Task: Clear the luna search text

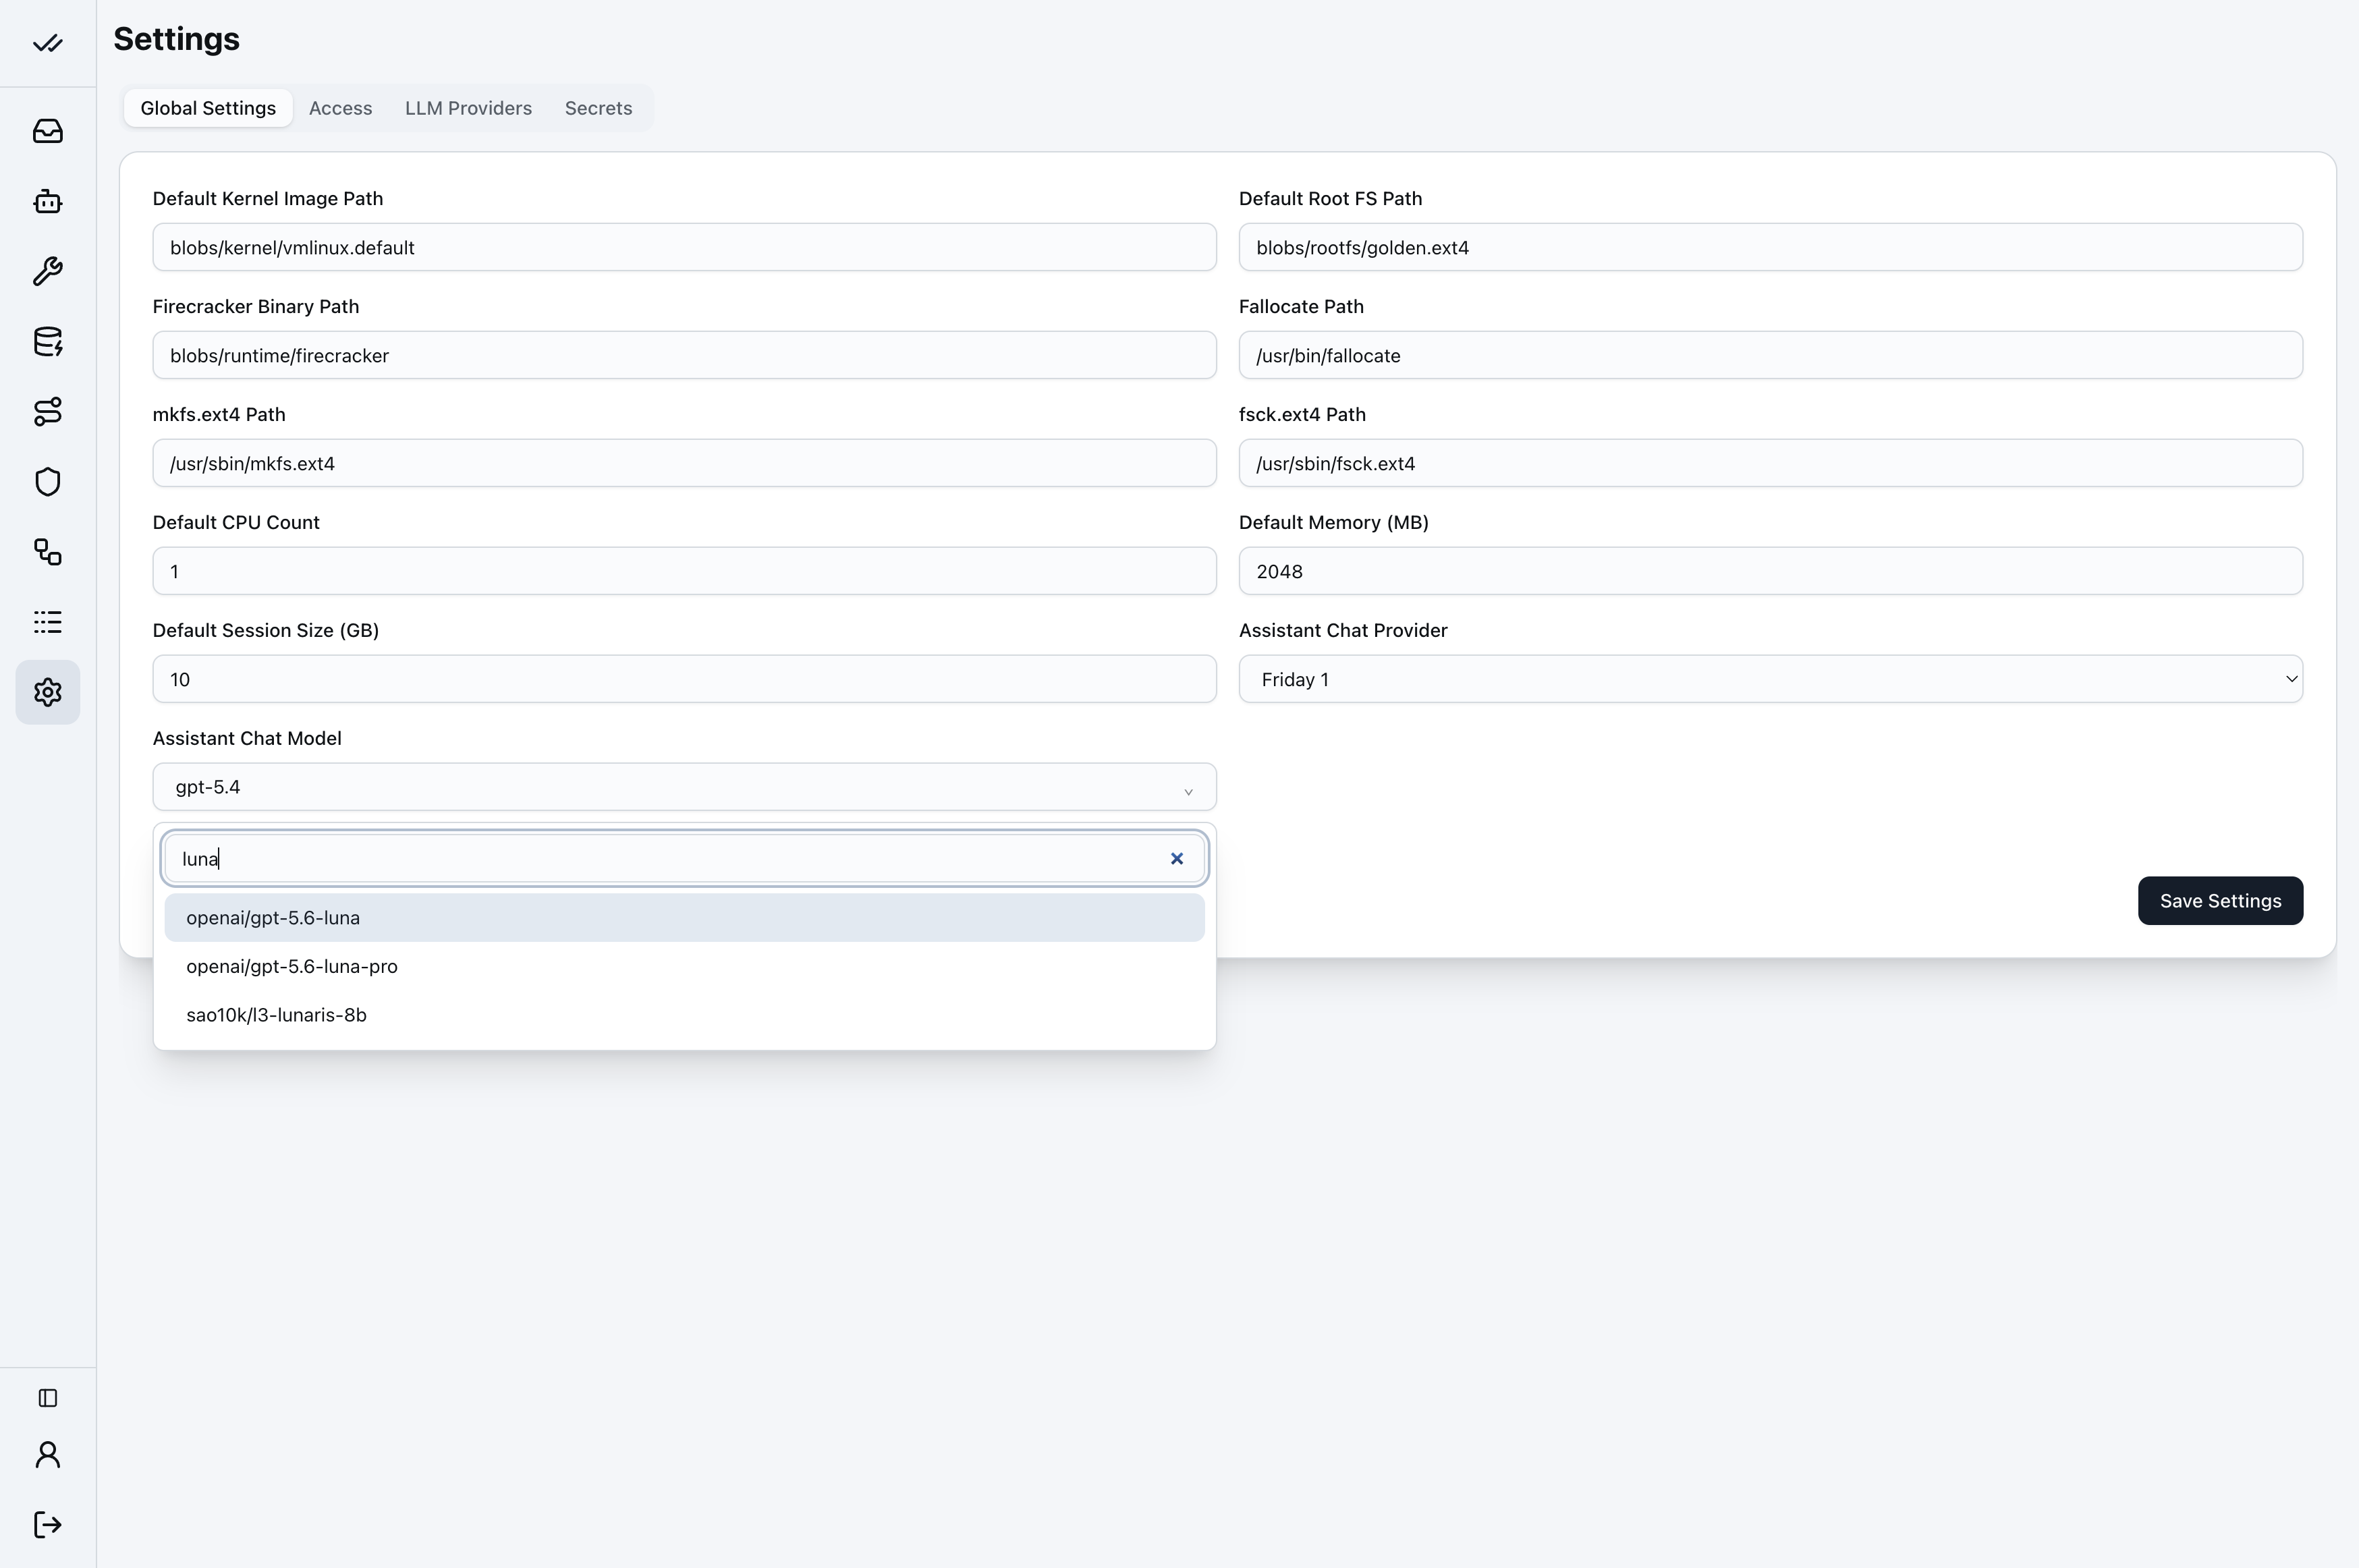Action: 1177,858
